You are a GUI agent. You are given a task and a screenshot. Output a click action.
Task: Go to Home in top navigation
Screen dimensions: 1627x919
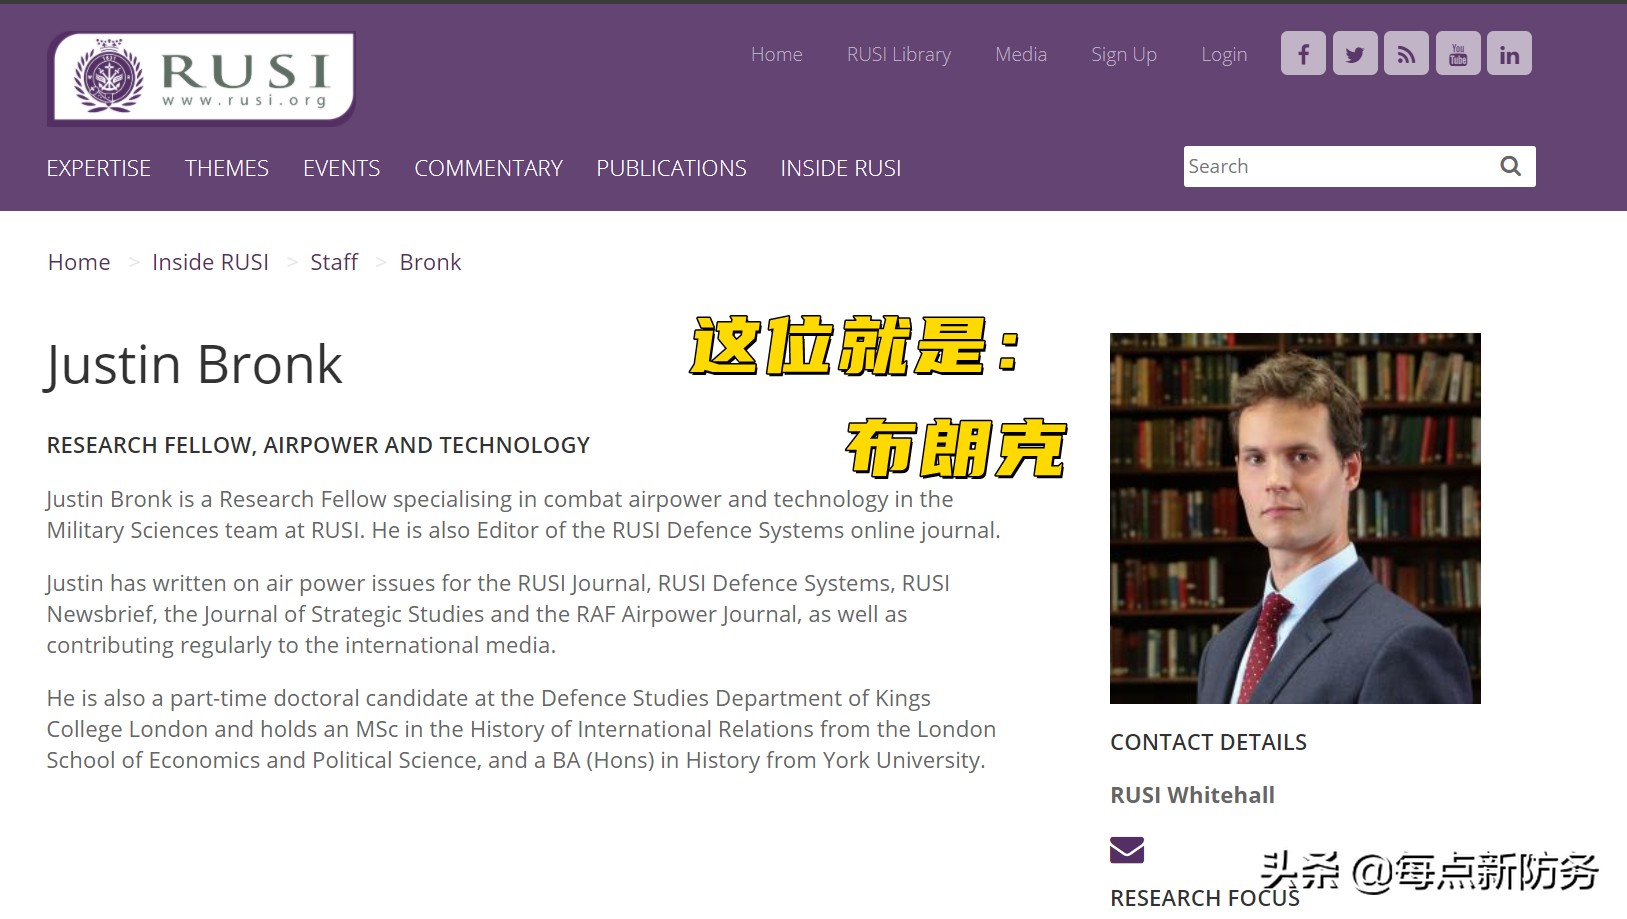777,54
